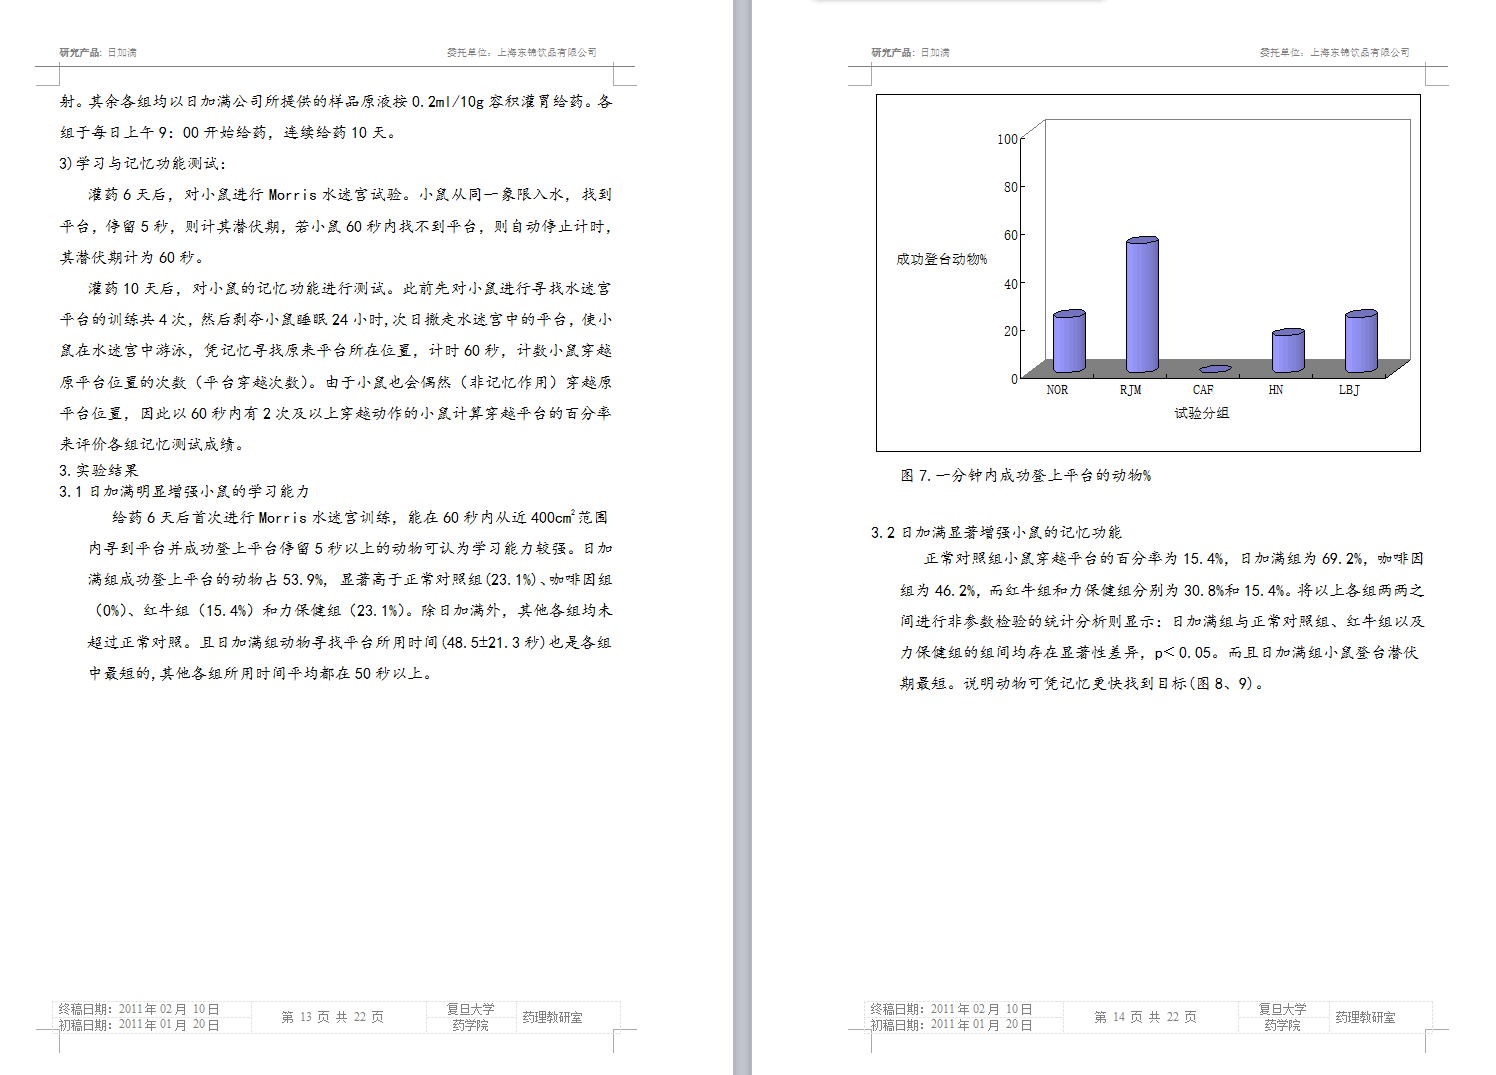Image resolution: width=1496 pixels, height=1075 pixels.
Task: Click 初稿日期: 2011年01月20日 in the page 14 footer
Action: tap(951, 1024)
